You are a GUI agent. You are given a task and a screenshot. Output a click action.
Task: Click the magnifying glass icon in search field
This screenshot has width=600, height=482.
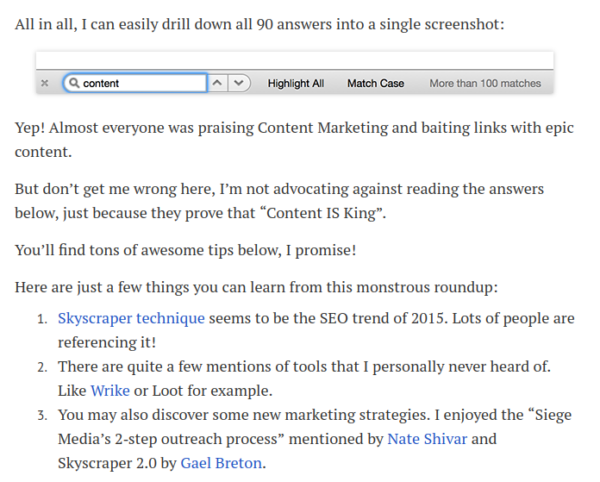74,83
